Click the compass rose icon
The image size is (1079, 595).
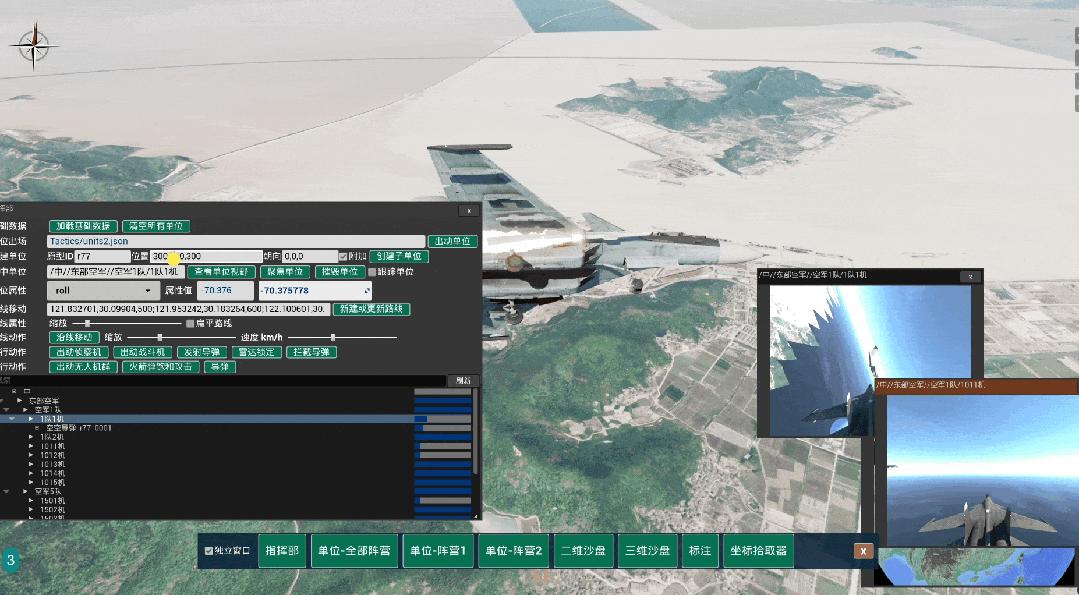pos(33,46)
